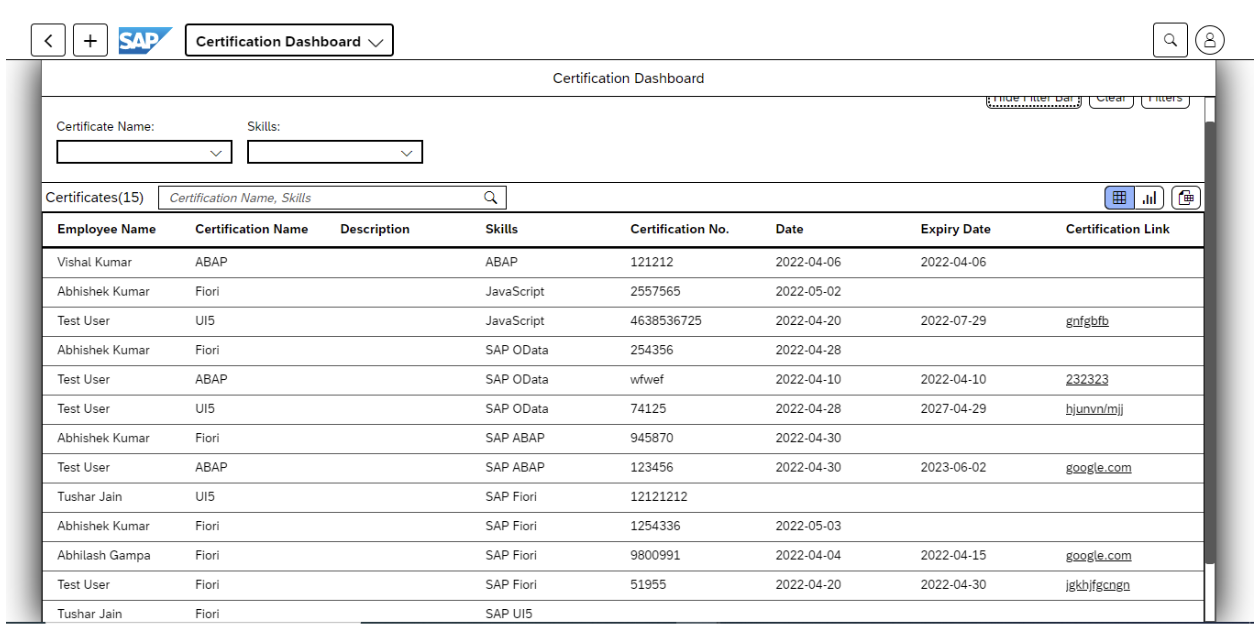This screenshot has height=630, width=1258.
Task: Open the Certificate Name dropdown
Action: tap(144, 152)
